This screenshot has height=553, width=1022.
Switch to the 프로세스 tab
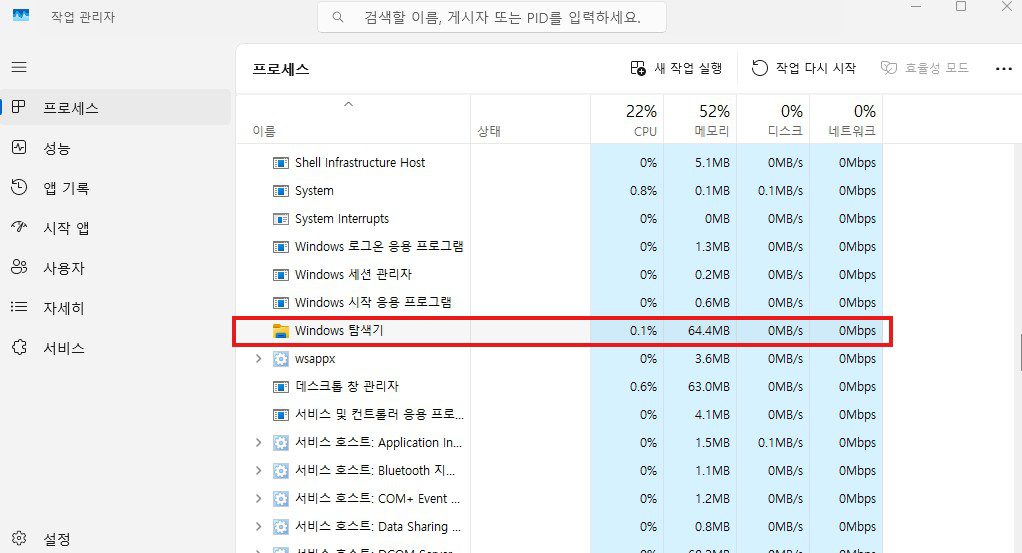coord(70,108)
